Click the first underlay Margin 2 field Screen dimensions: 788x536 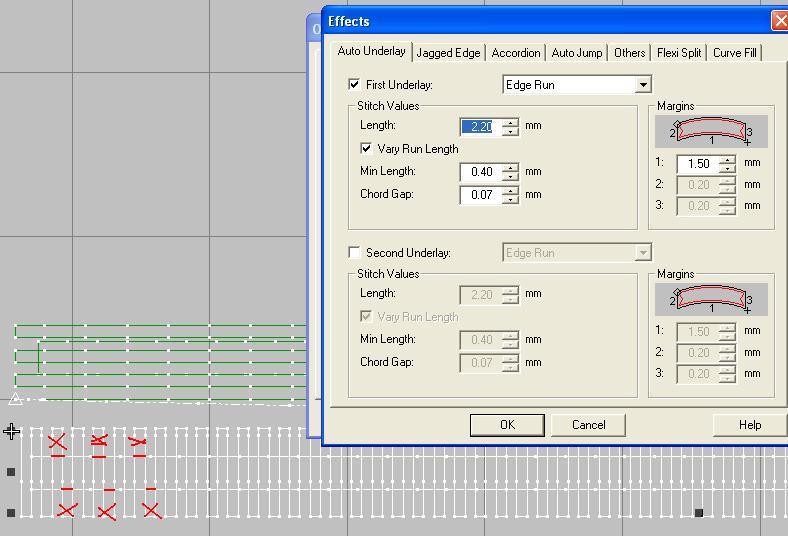tap(698, 185)
